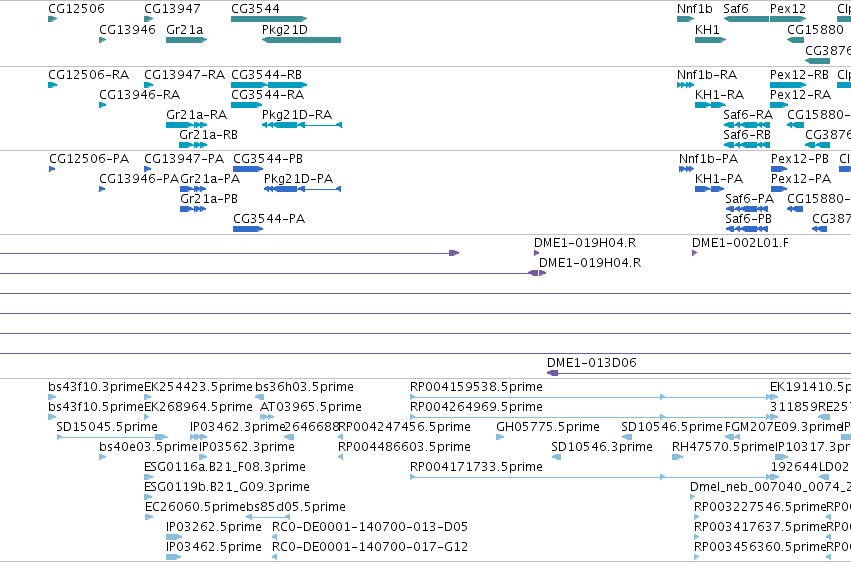The width and height of the screenshot is (851, 562).
Task: Click label RC0-DE0001-140700-013-D05
Action: point(370,527)
